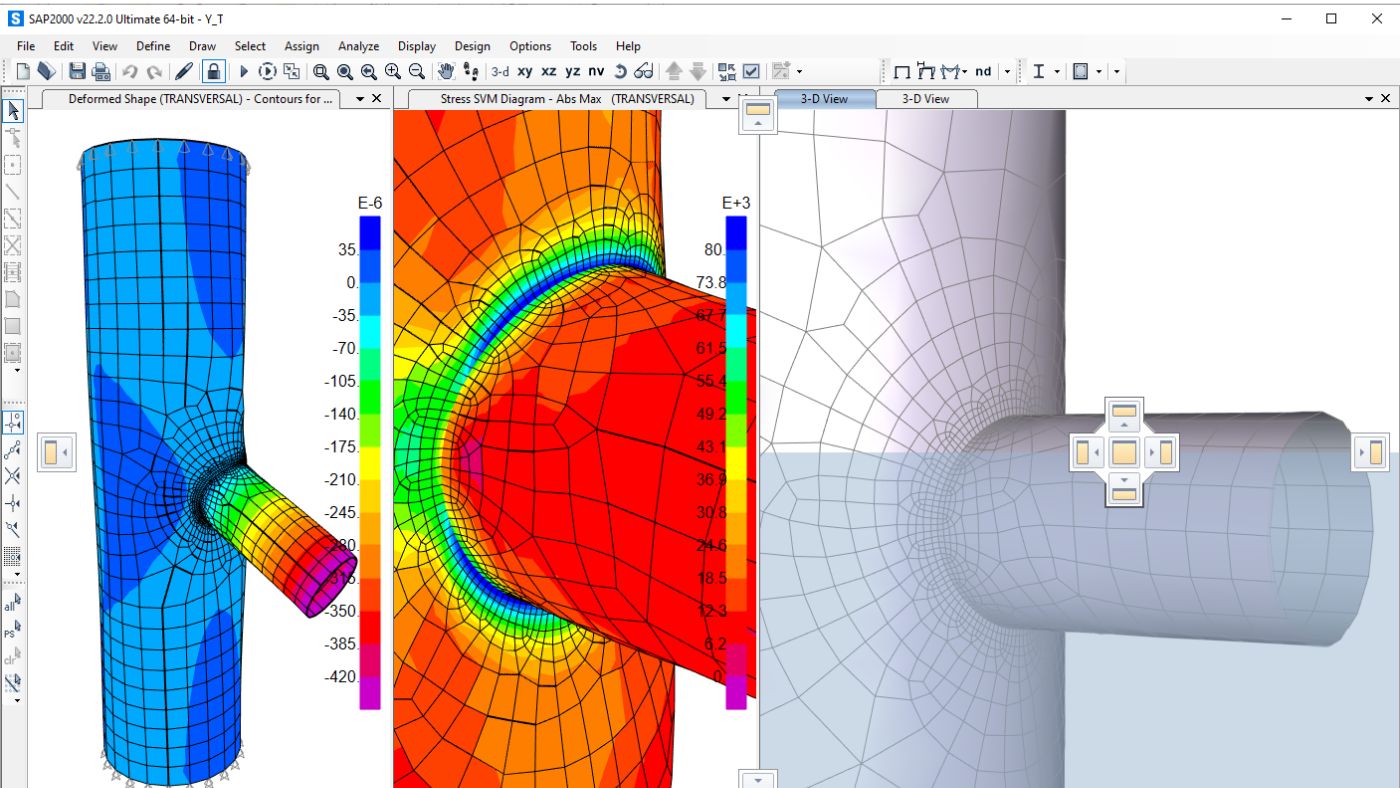
Task: Set view to the xz plane
Action: click(549, 71)
